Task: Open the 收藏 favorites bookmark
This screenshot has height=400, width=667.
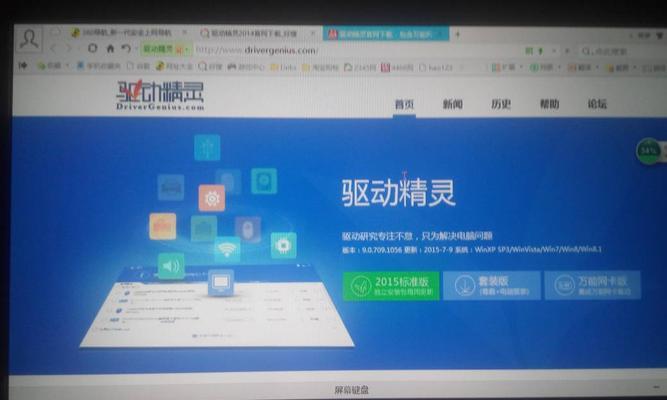Action: (x=50, y=66)
